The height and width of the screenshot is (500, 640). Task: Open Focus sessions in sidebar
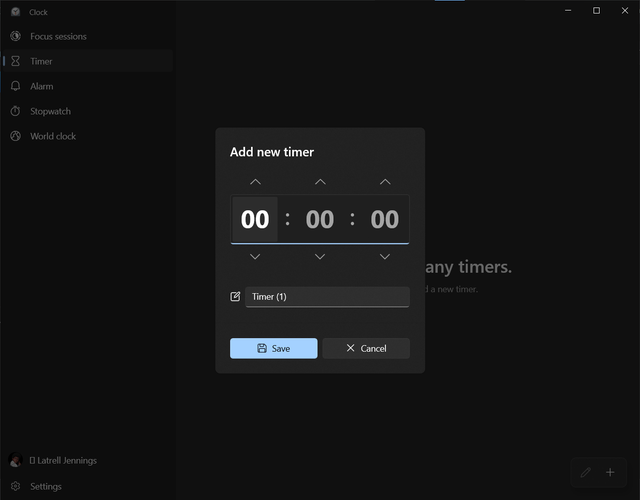point(87,36)
